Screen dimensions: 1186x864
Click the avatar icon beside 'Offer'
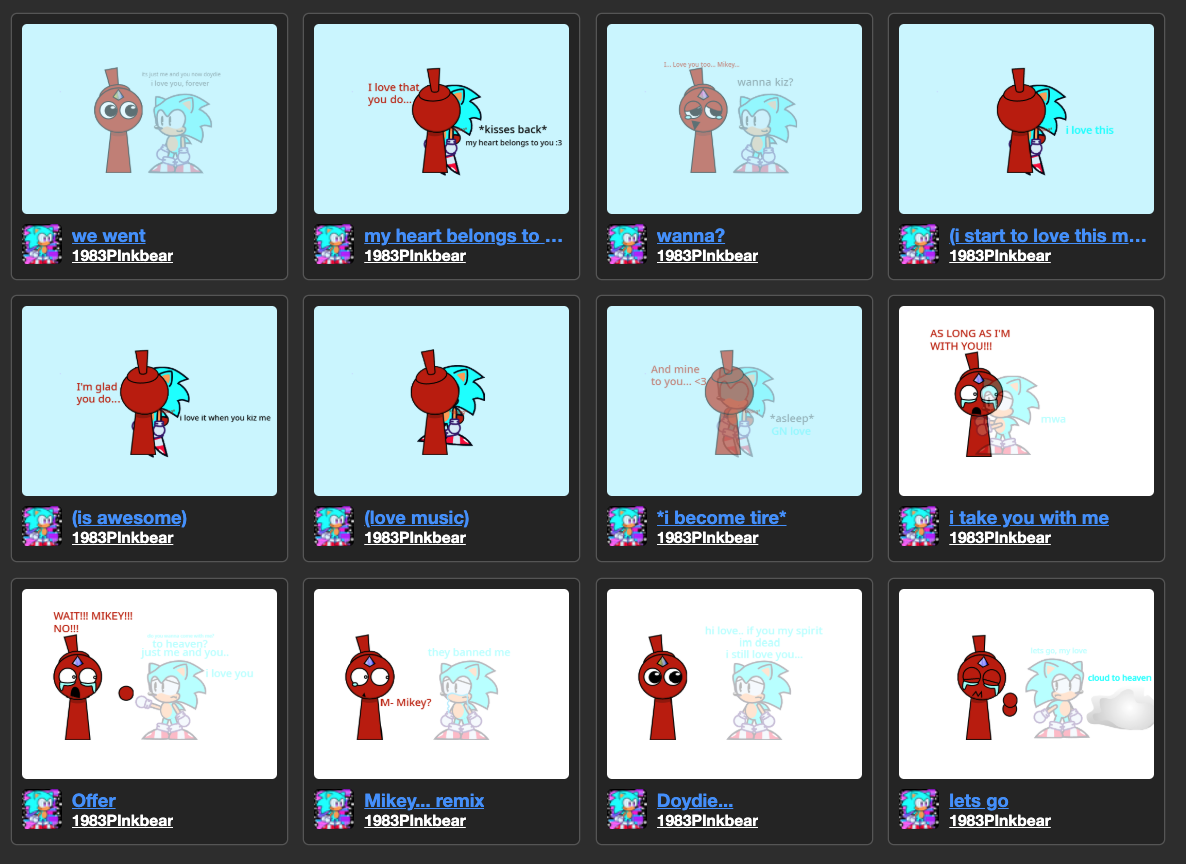(42, 810)
